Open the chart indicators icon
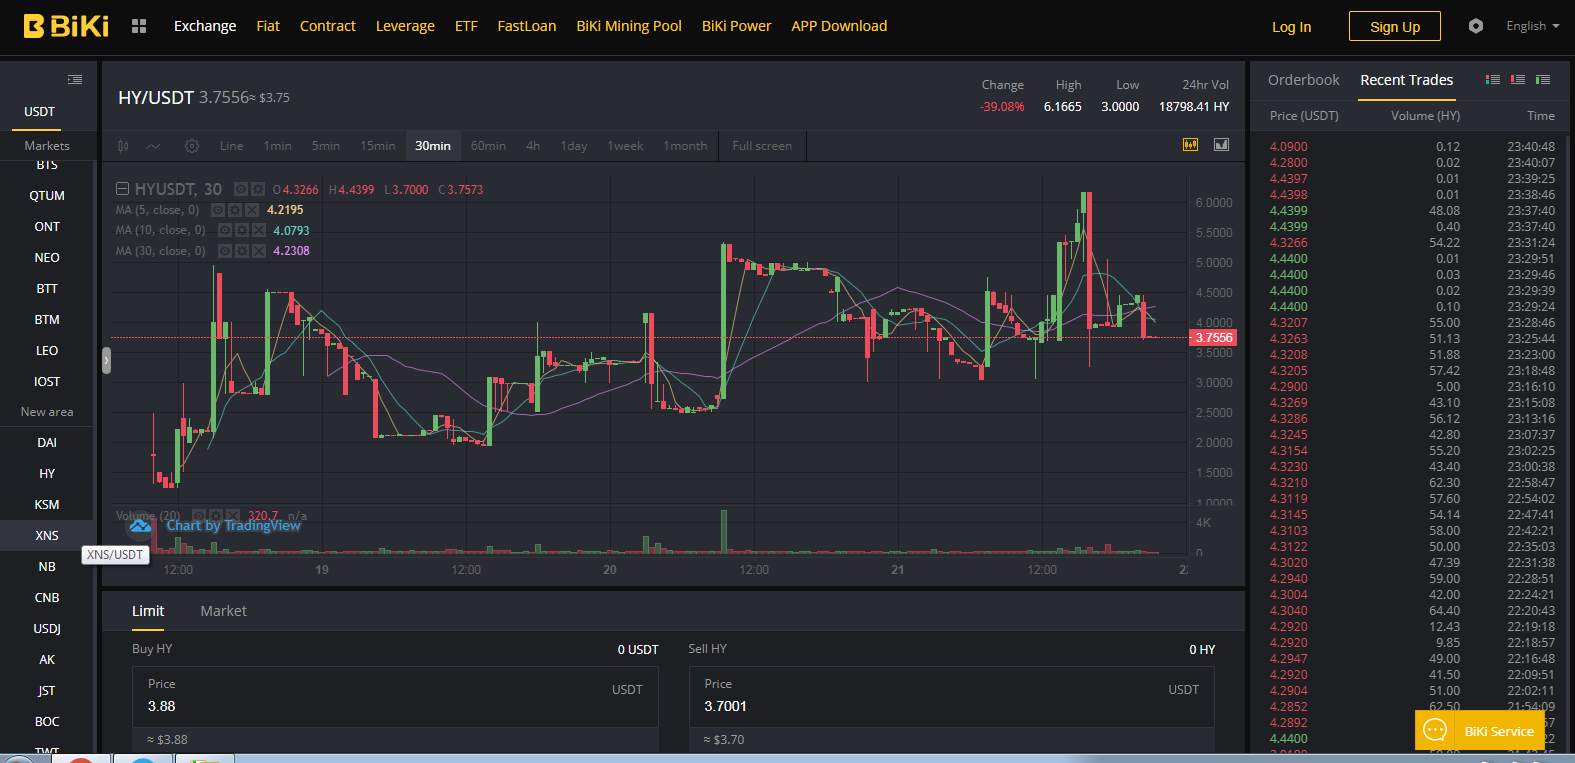Image resolution: width=1575 pixels, height=763 pixels. click(x=153, y=146)
